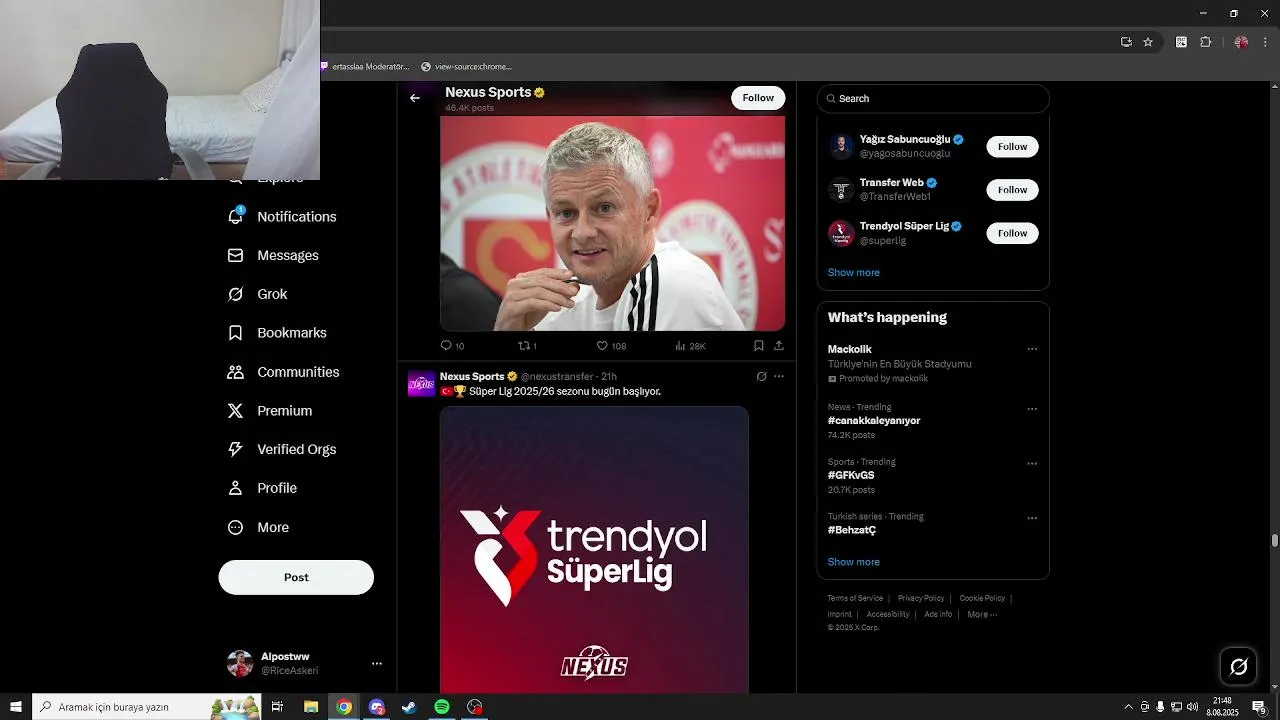Screen dimensions: 1280x720
Task: Open options for #canakkaleyanıyor trend
Action: click(1032, 409)
